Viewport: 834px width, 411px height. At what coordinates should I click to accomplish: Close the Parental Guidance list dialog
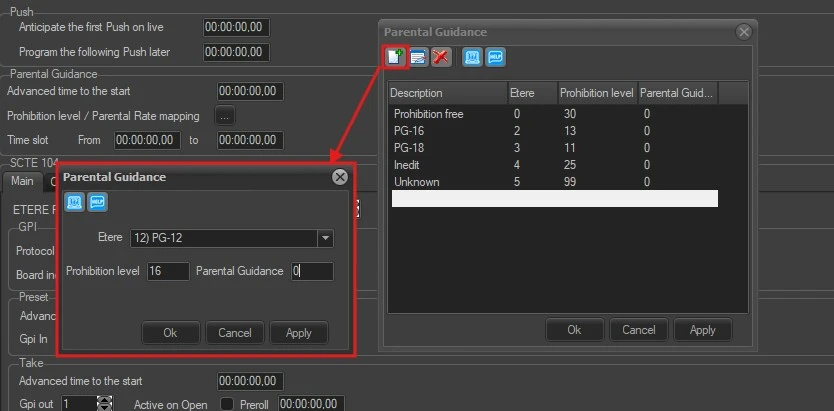[x=744, y=32]
